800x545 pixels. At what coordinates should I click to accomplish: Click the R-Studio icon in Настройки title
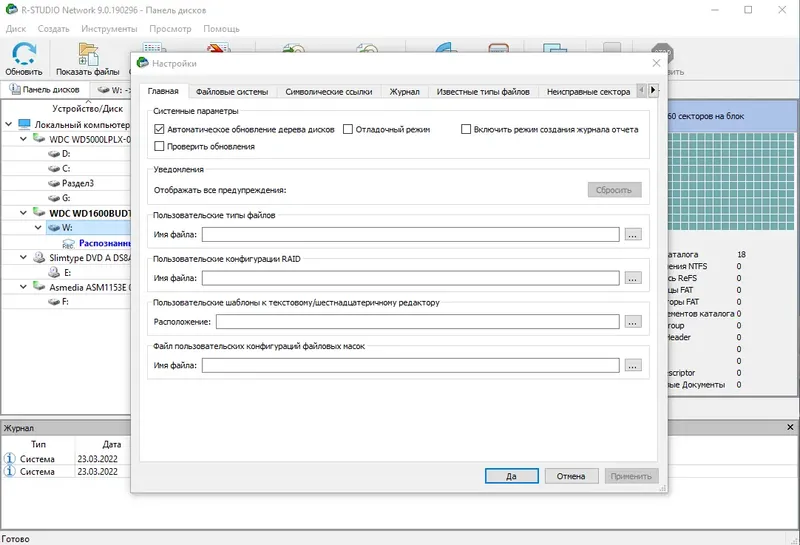point(142,63)
